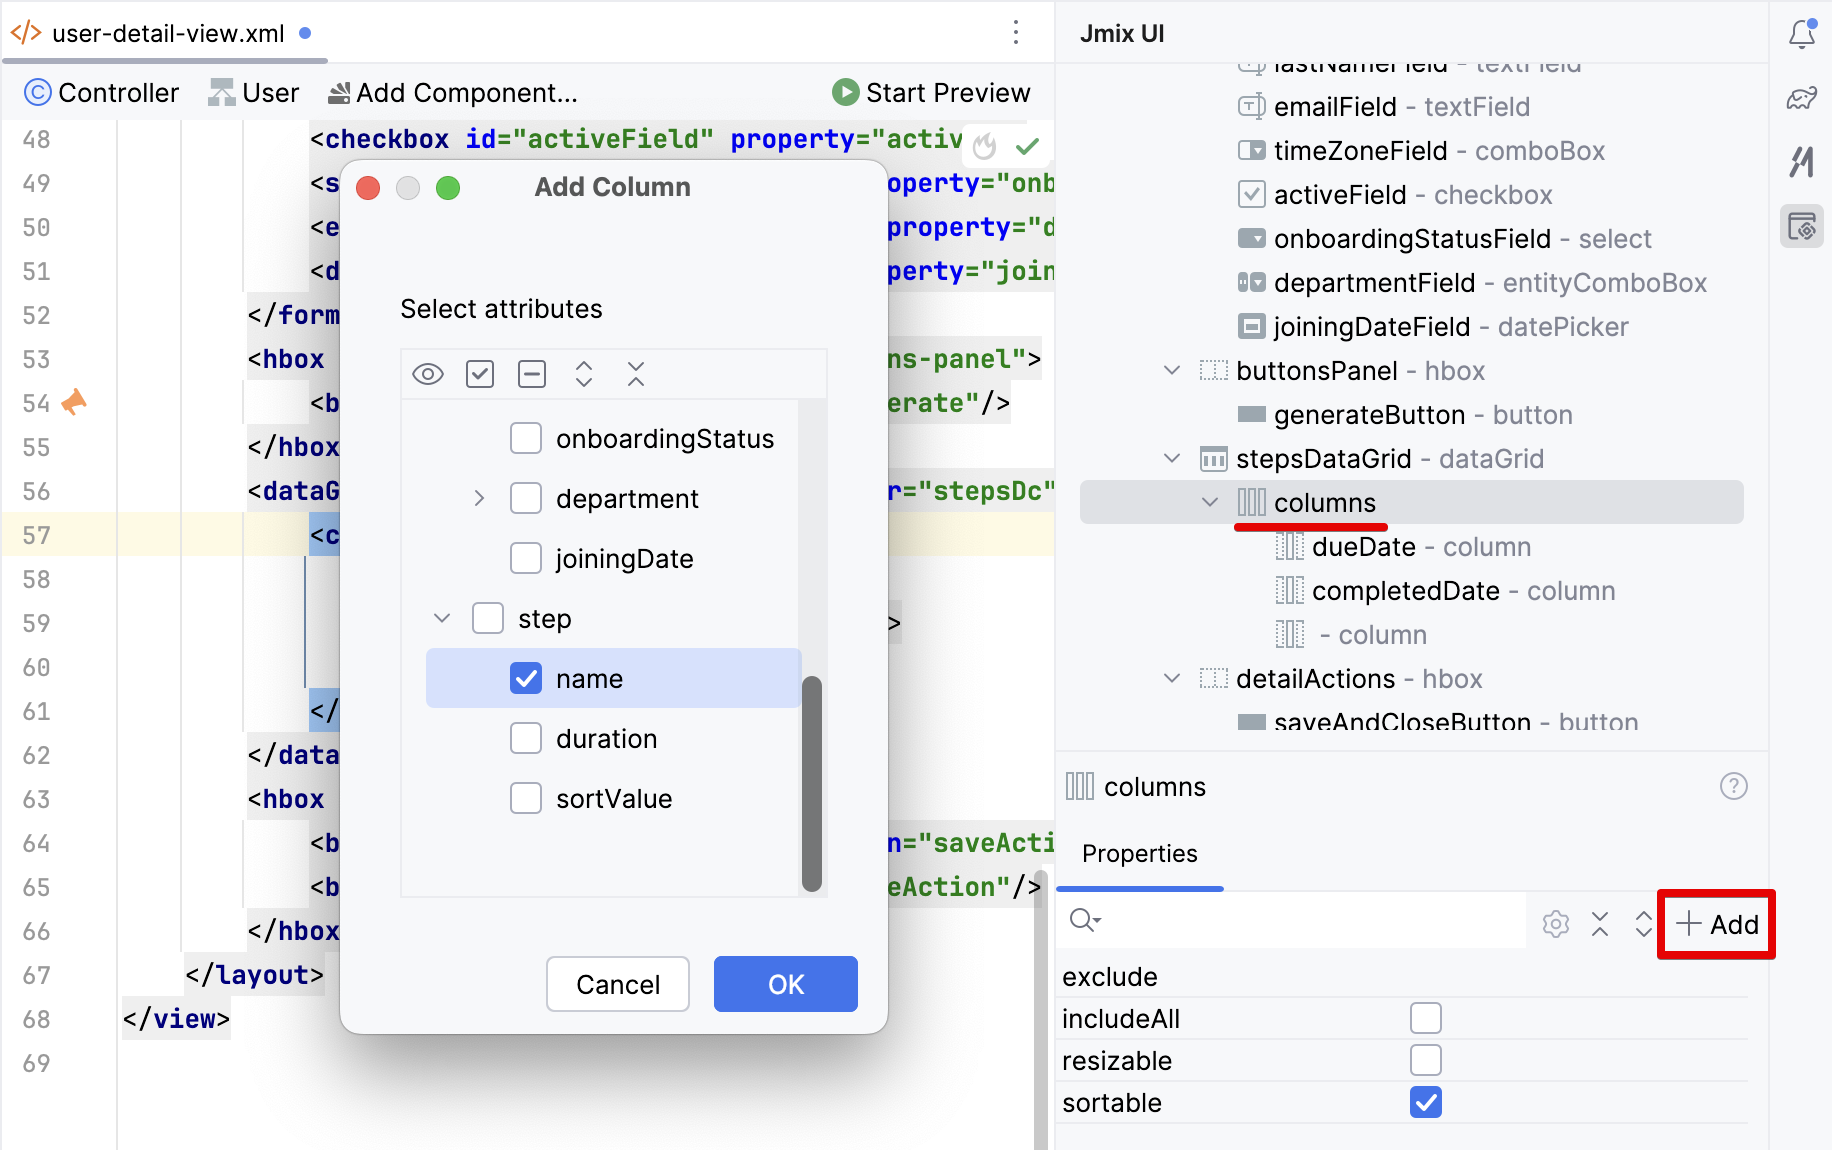Click the notifications bell icon
The width and height of the screenshot is (1832, 1150).
[x=1802, y=34]
